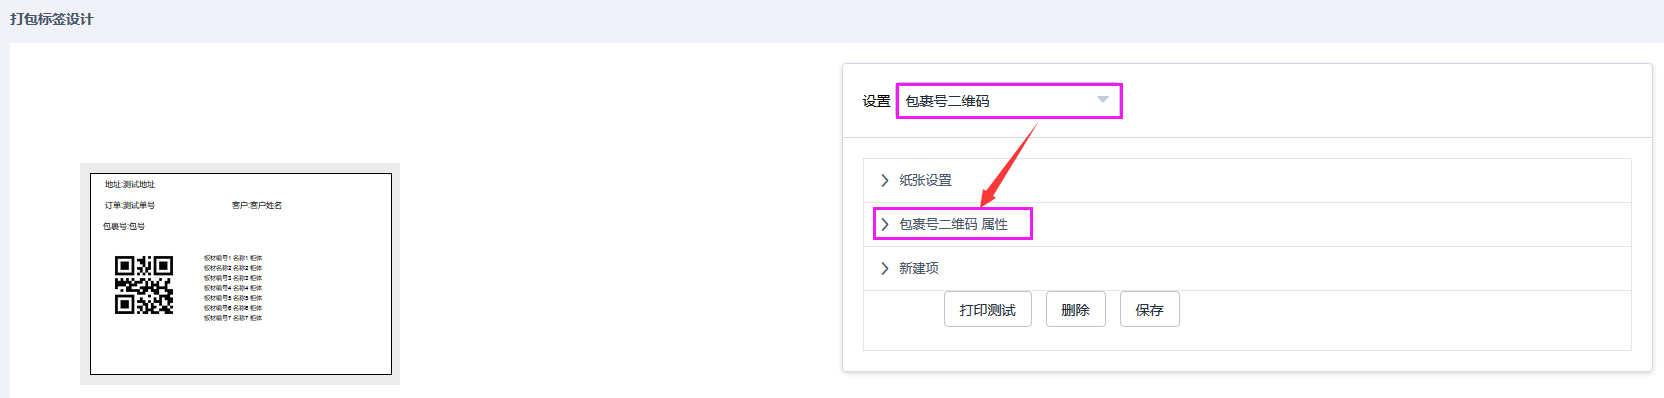Click the 设置 label text

(x=876, y=101)
